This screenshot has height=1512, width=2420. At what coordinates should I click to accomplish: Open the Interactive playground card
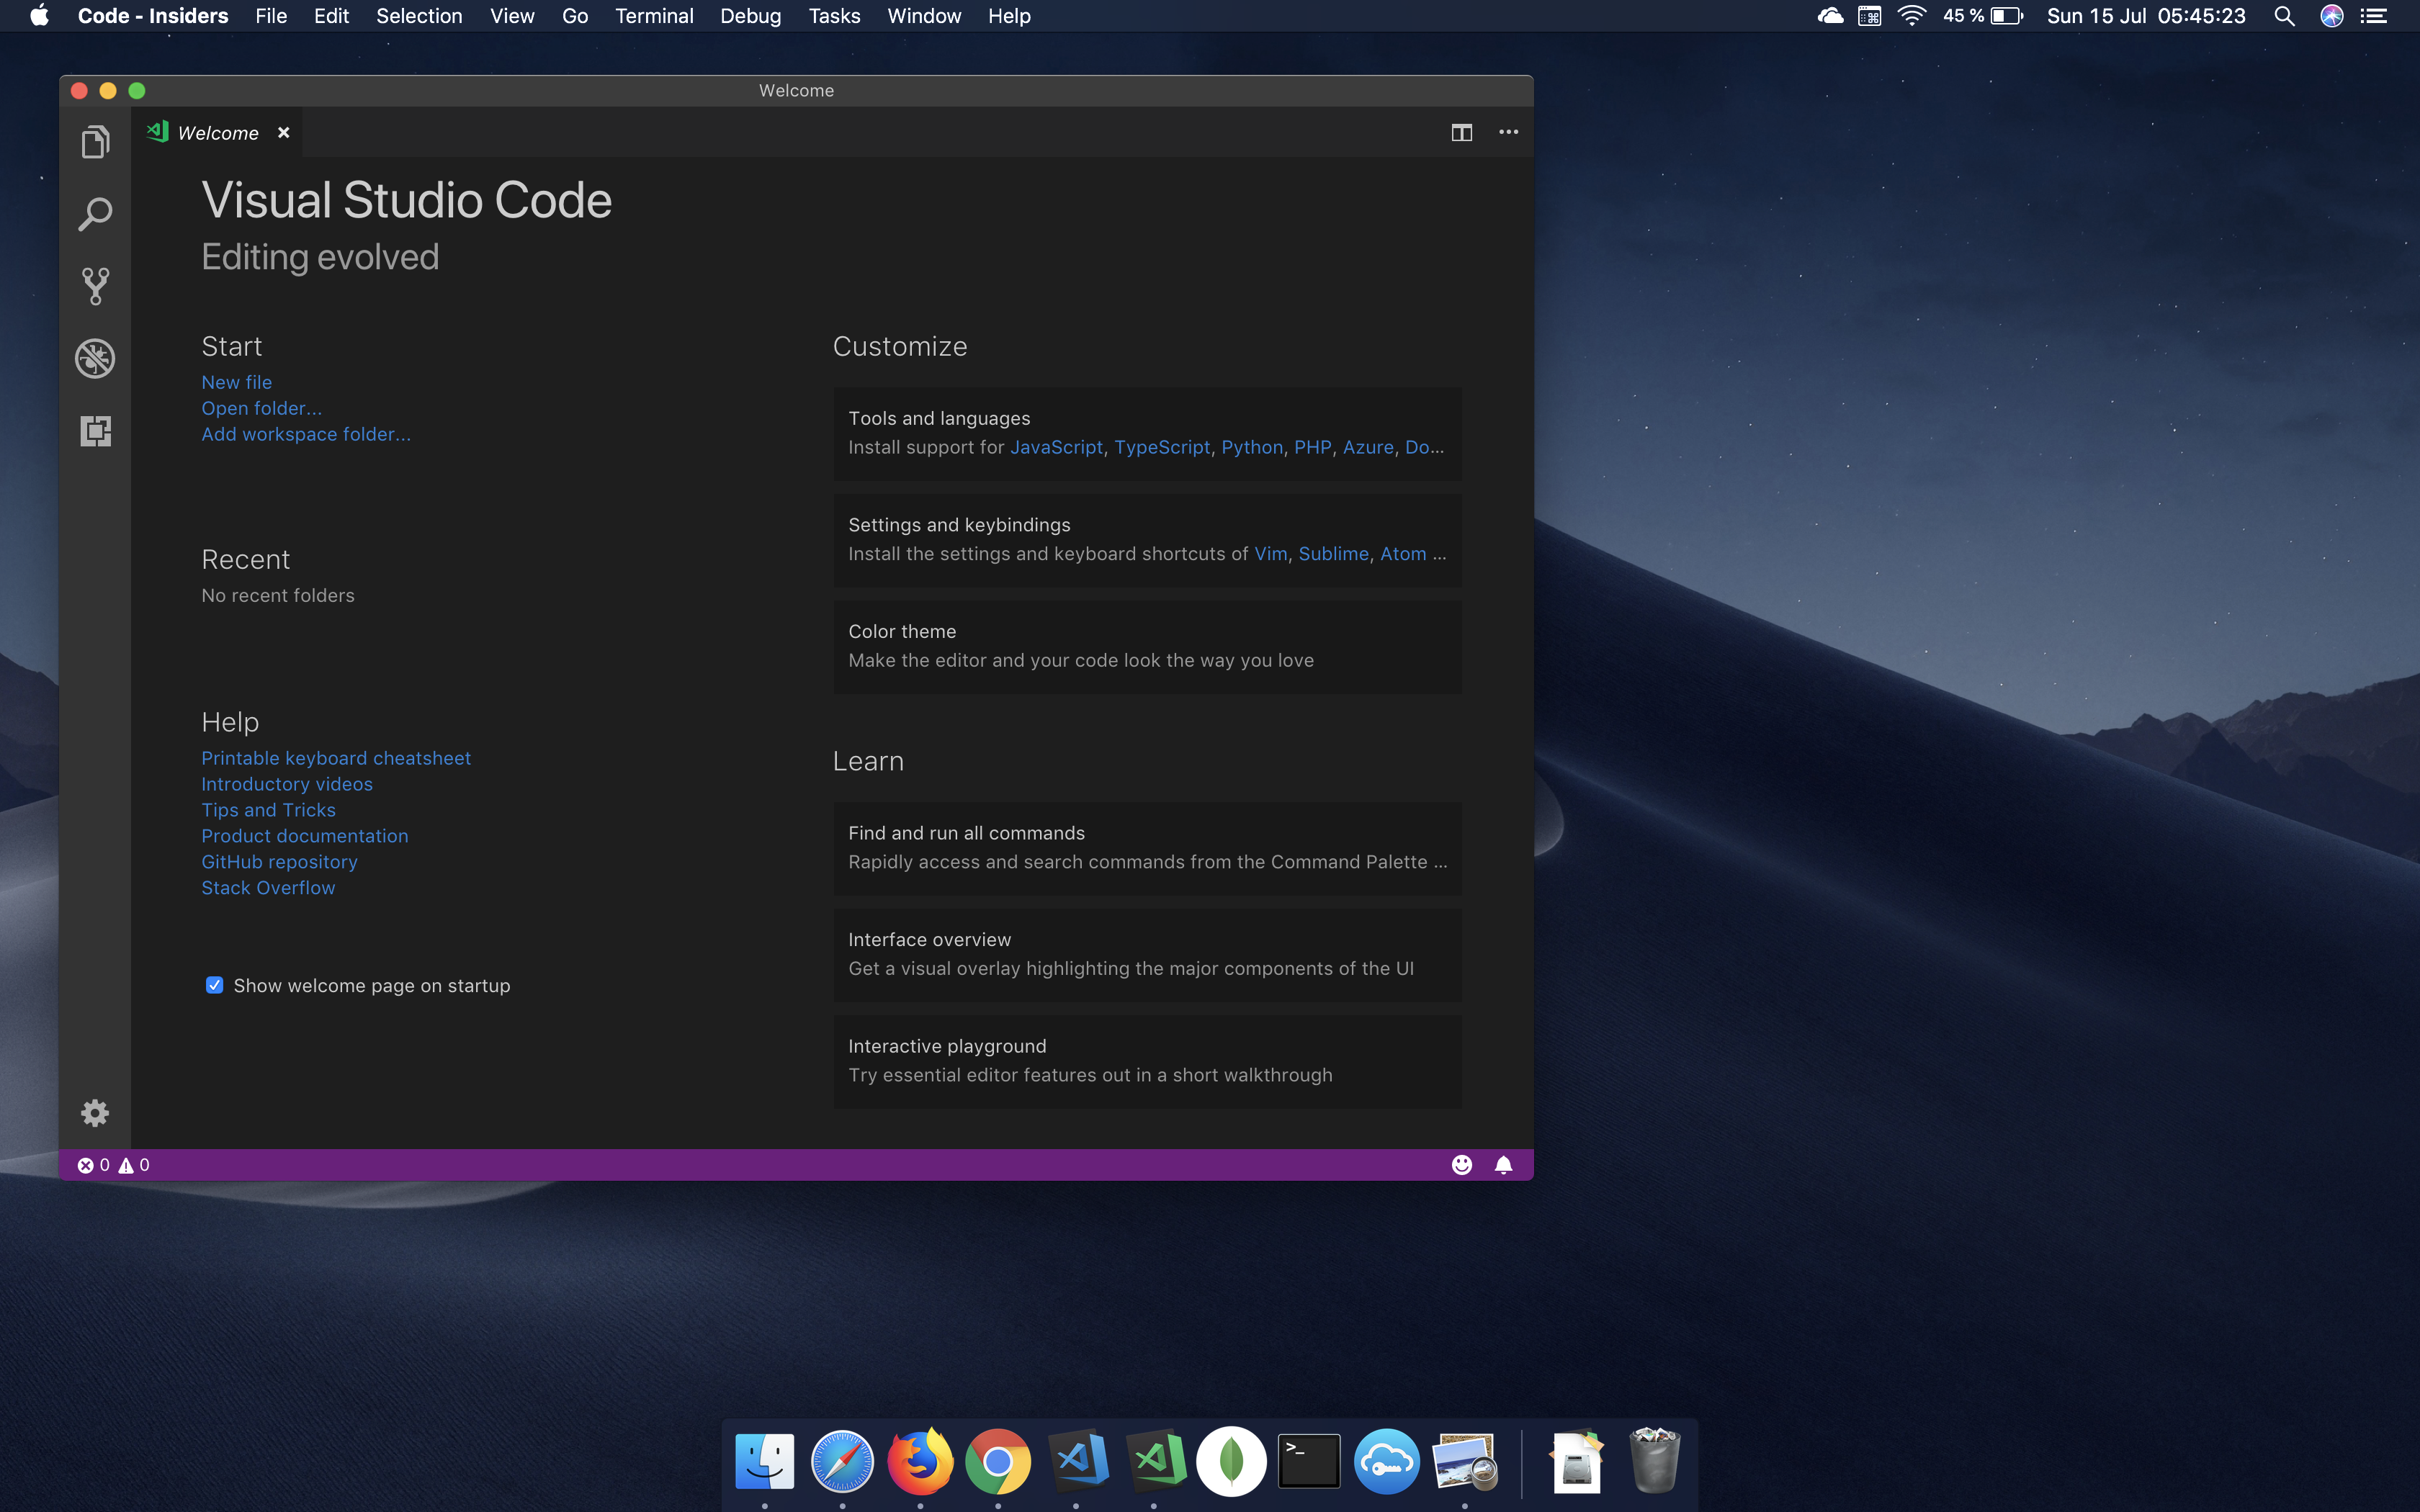[1147, 1061]
